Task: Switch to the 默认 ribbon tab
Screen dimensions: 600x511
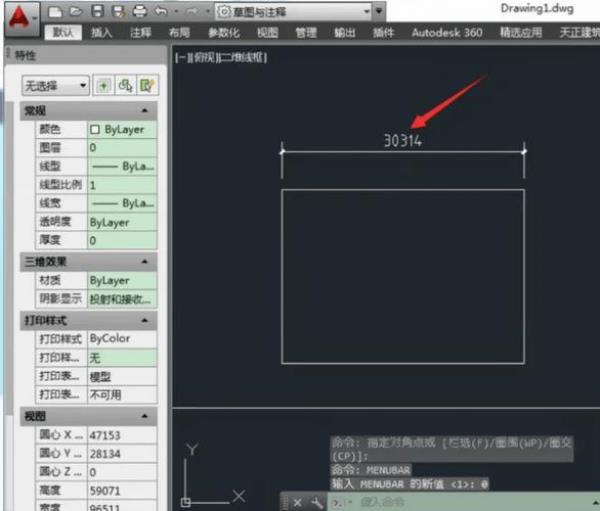Action: pyautogui.click(x=63, y=33)
